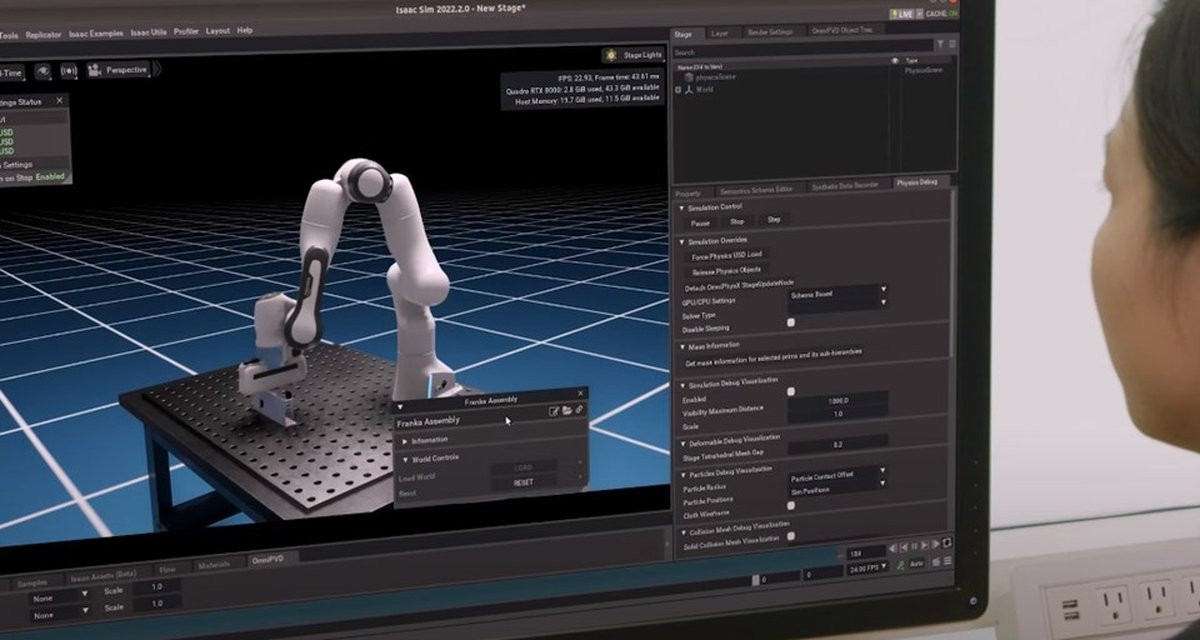Click the Stage Lights button
The width and height of the screenshot is (1200, 640).
pyautogui.click(x=634, y=55)
